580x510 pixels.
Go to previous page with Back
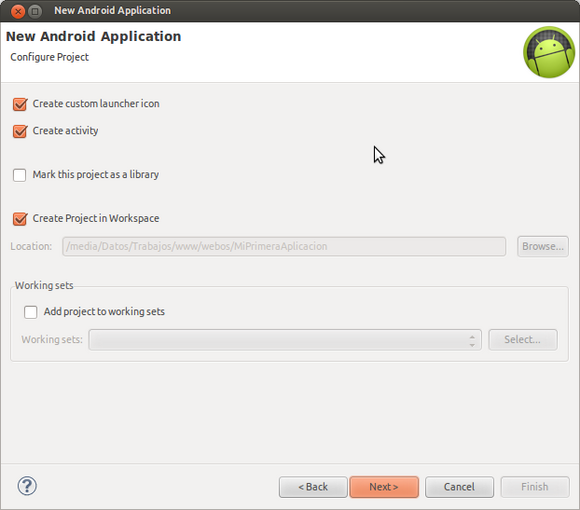pyautogui.click(x=313, y=487)
